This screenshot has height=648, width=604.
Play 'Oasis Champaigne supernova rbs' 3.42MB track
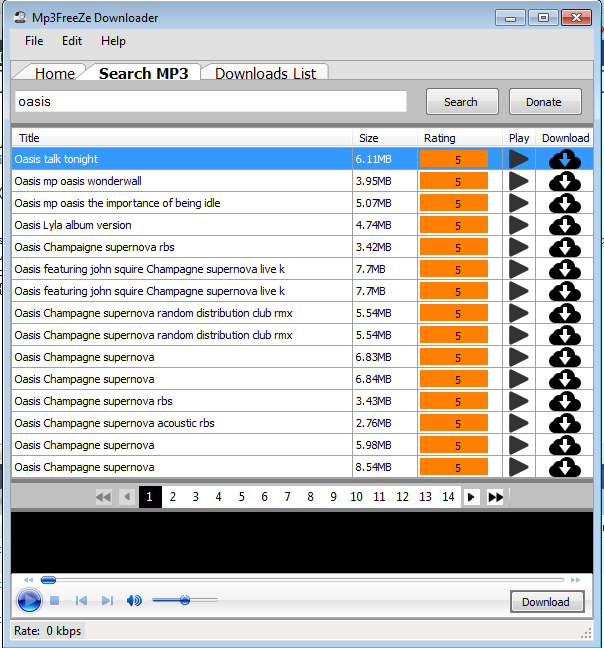[518, 247]
